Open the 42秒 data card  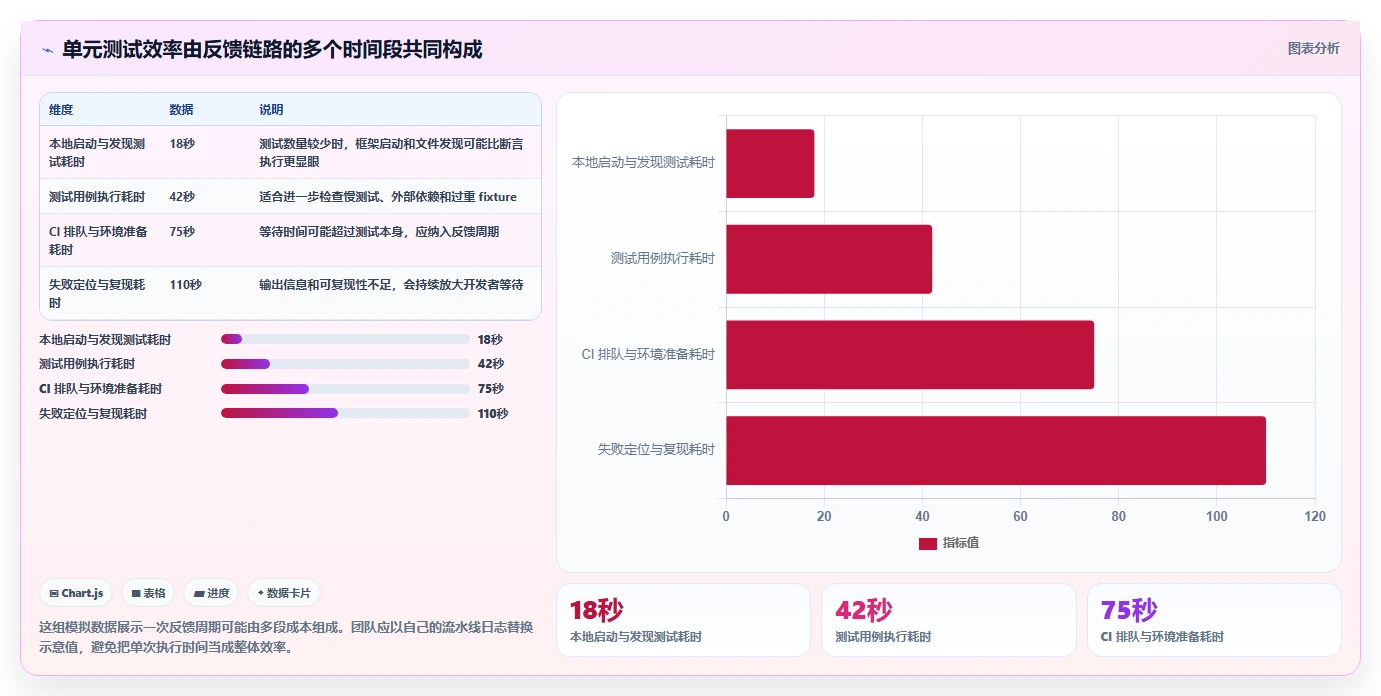949,620
